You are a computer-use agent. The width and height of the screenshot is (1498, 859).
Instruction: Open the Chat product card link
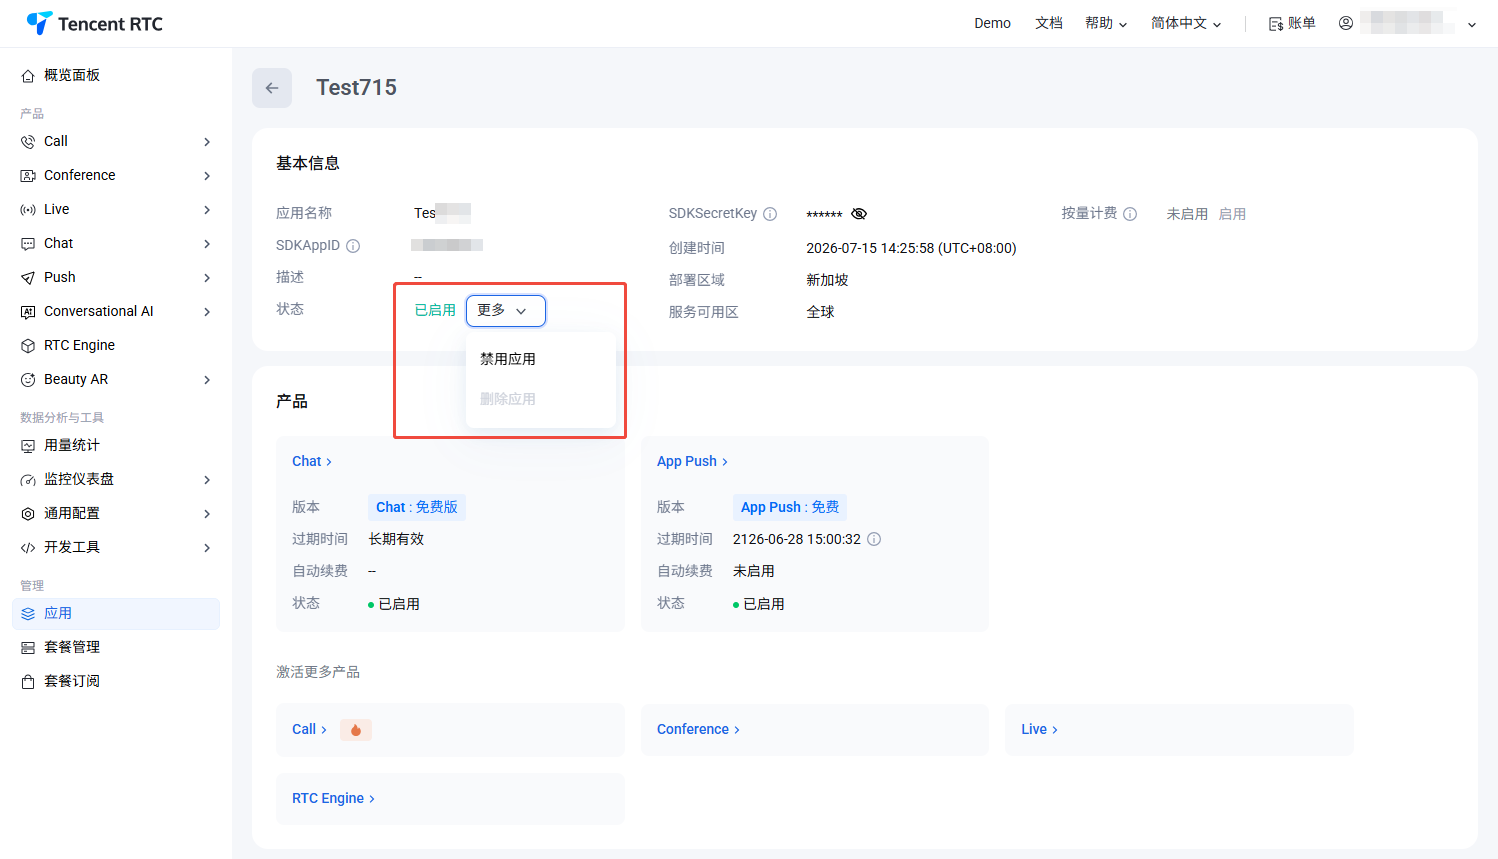pos(312,461)
